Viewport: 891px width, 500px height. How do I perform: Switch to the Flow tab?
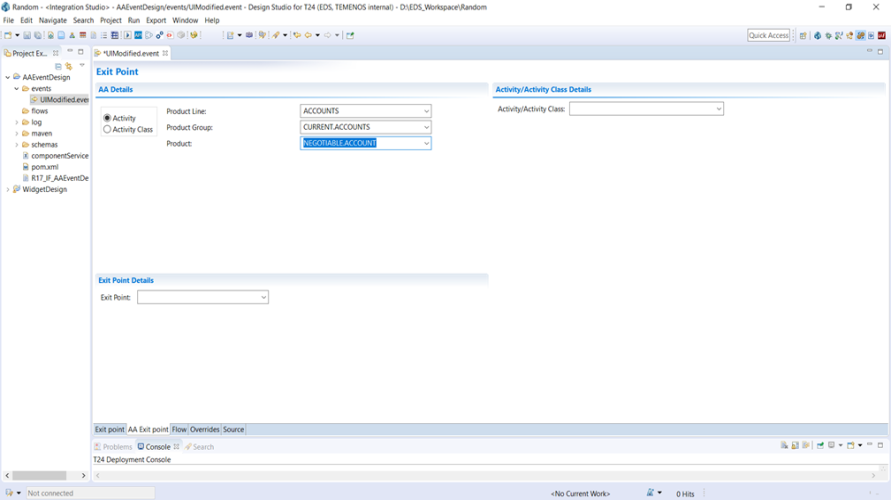179,430
